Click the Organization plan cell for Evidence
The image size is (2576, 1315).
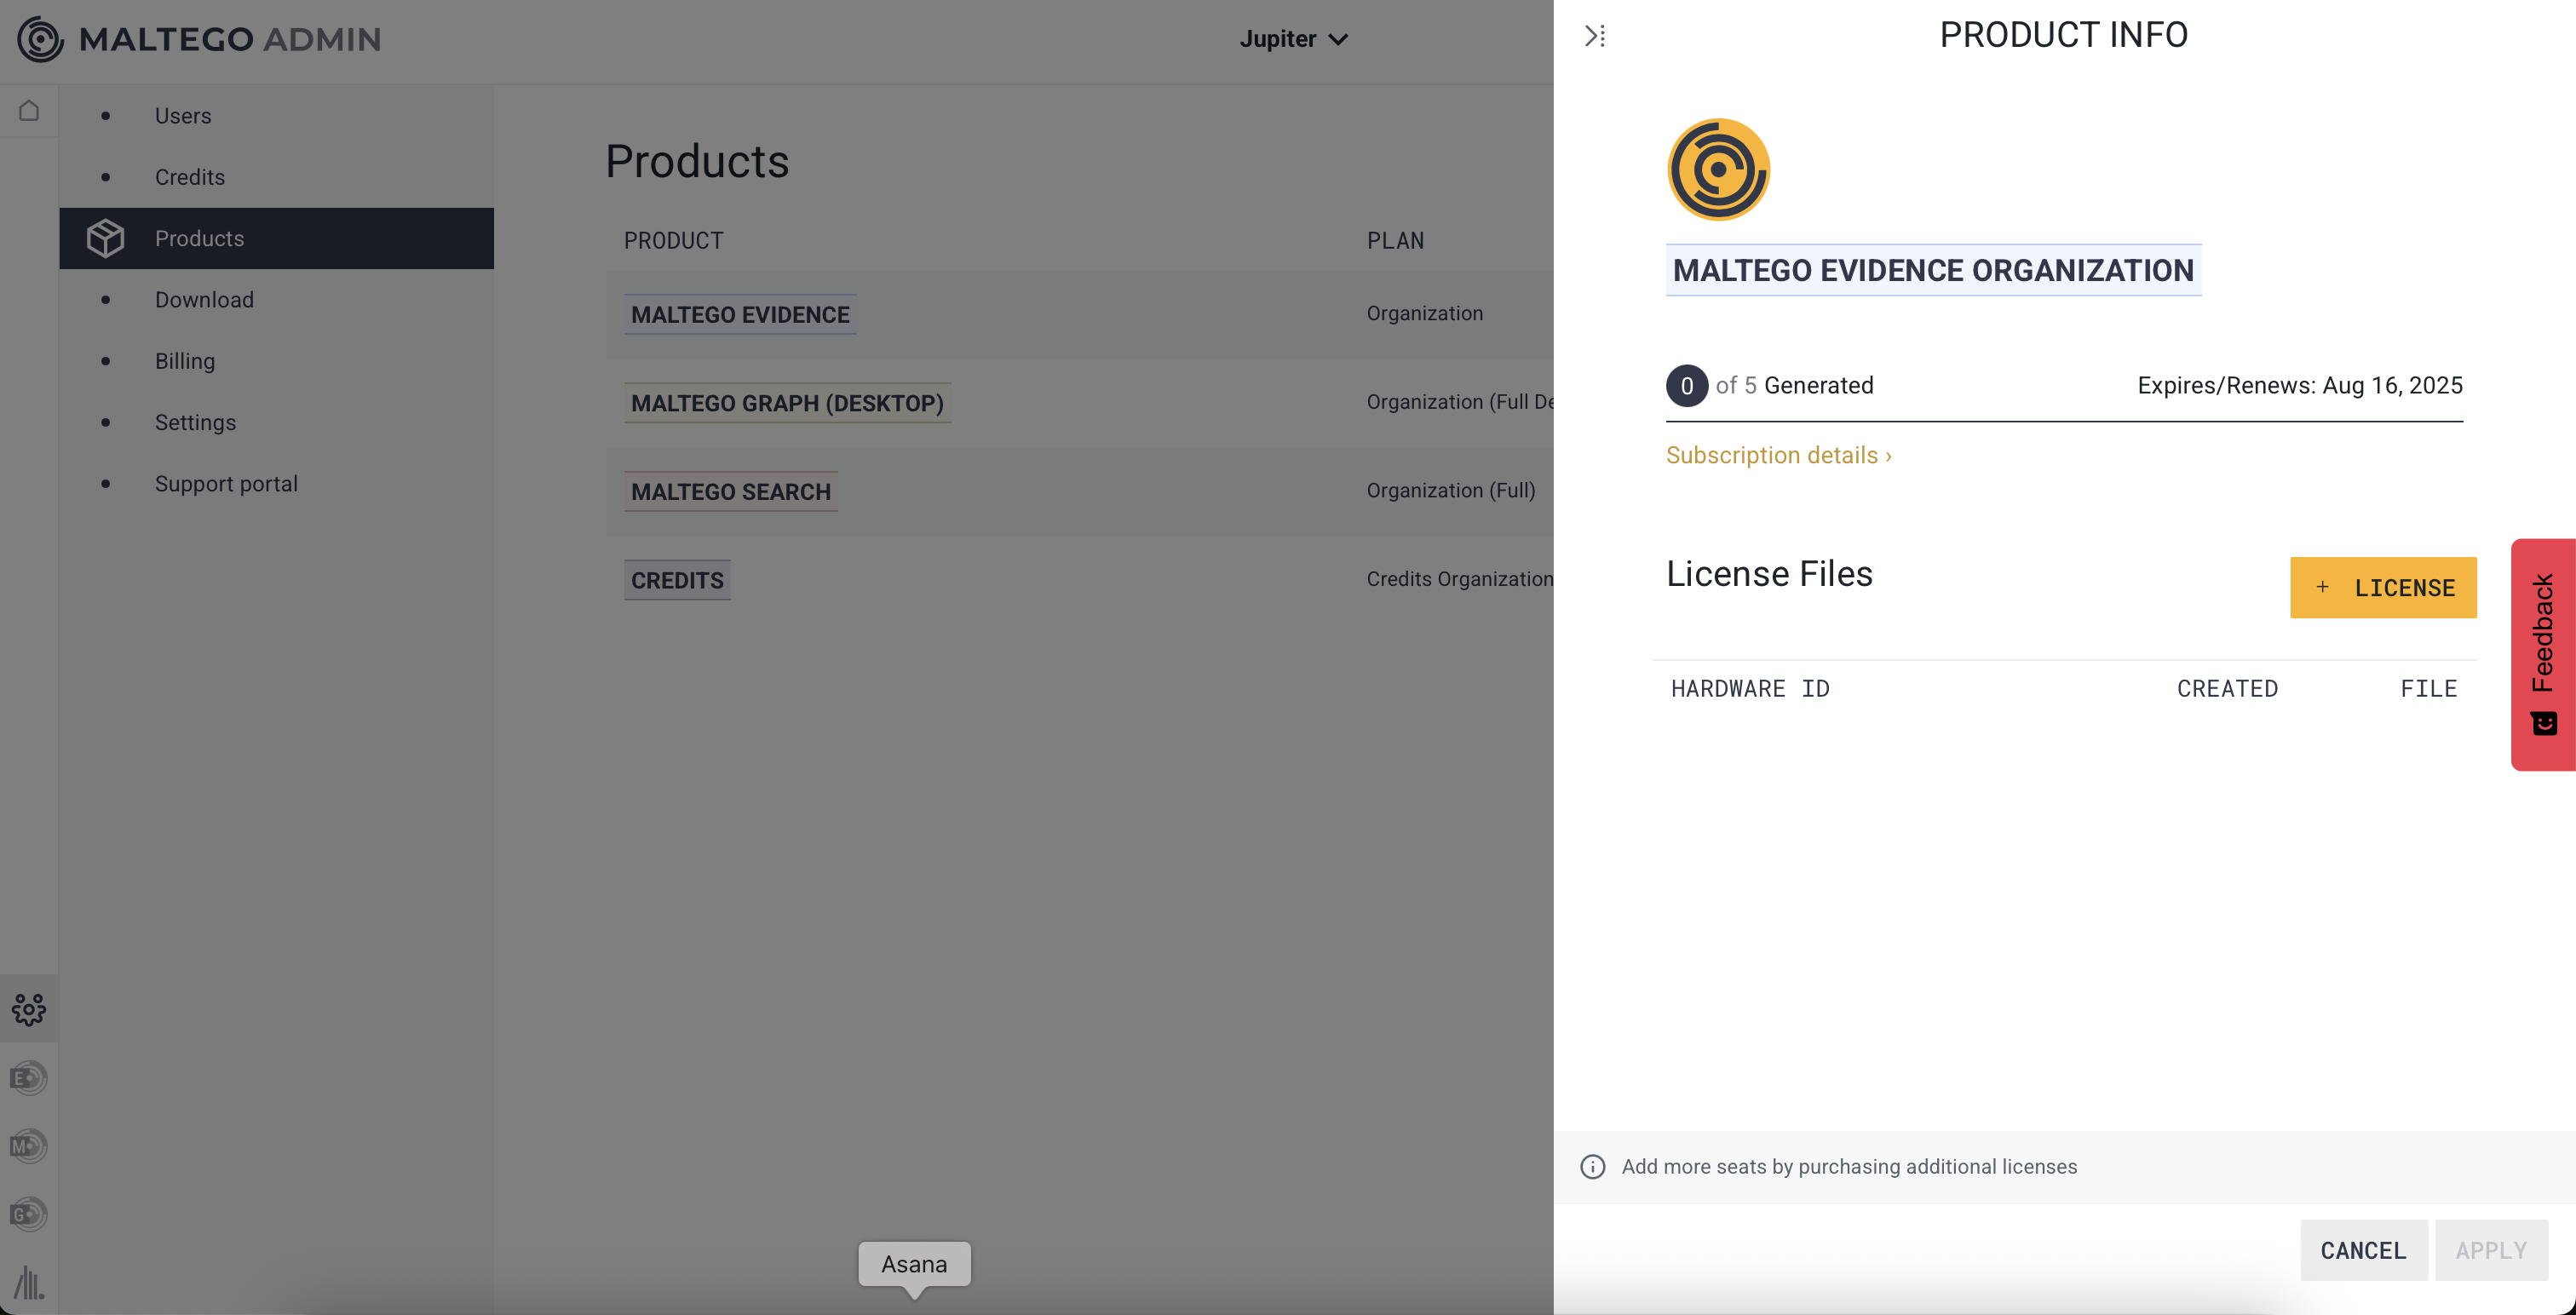pyautogui.click(x=1424, y=313)
